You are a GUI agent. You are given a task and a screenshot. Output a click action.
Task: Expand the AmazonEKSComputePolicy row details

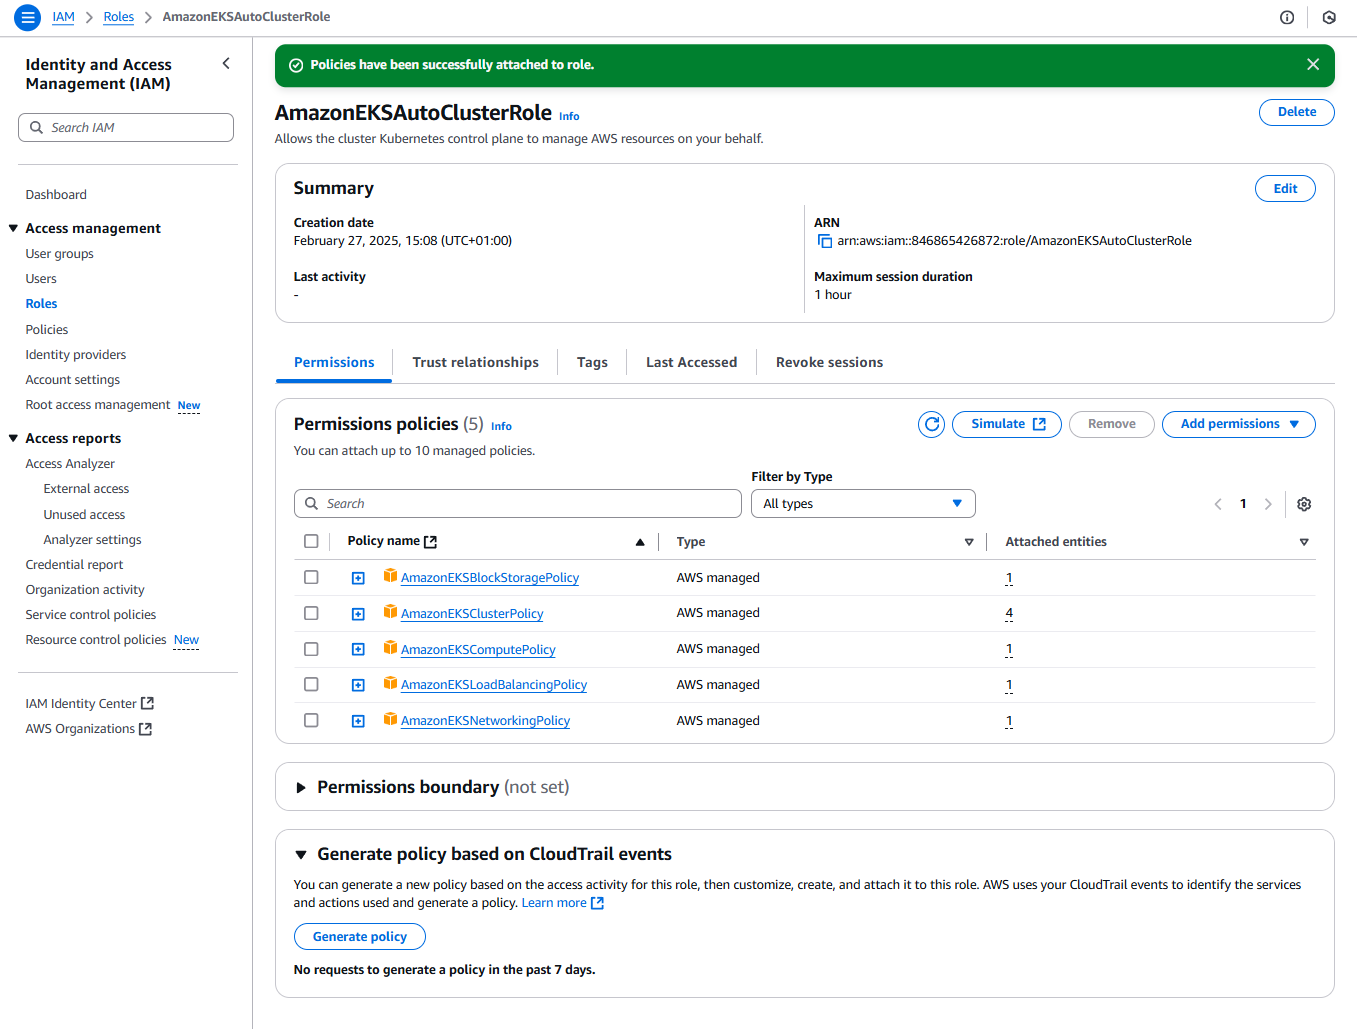358,650
